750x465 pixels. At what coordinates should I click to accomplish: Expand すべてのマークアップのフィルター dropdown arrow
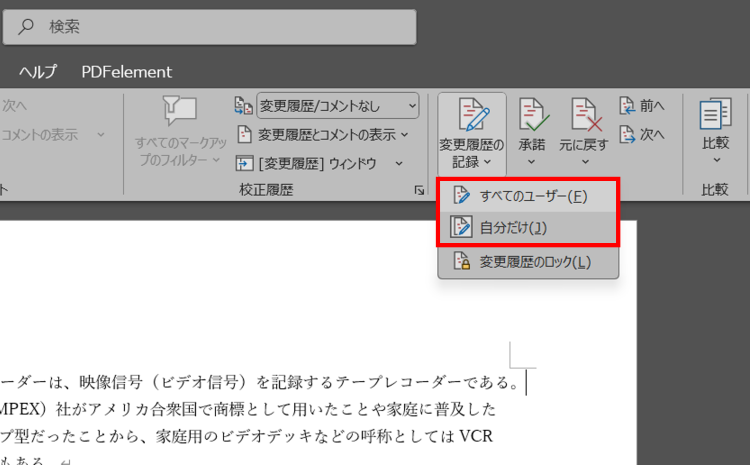[x=216, y=160]
